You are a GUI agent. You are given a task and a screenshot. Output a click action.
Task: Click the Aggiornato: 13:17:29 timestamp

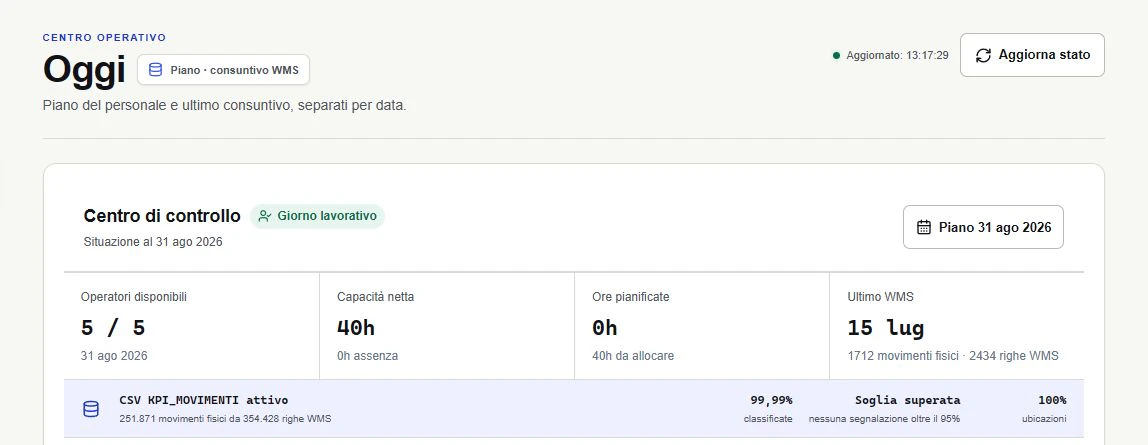pyautogui.click(x=898, y=56)
